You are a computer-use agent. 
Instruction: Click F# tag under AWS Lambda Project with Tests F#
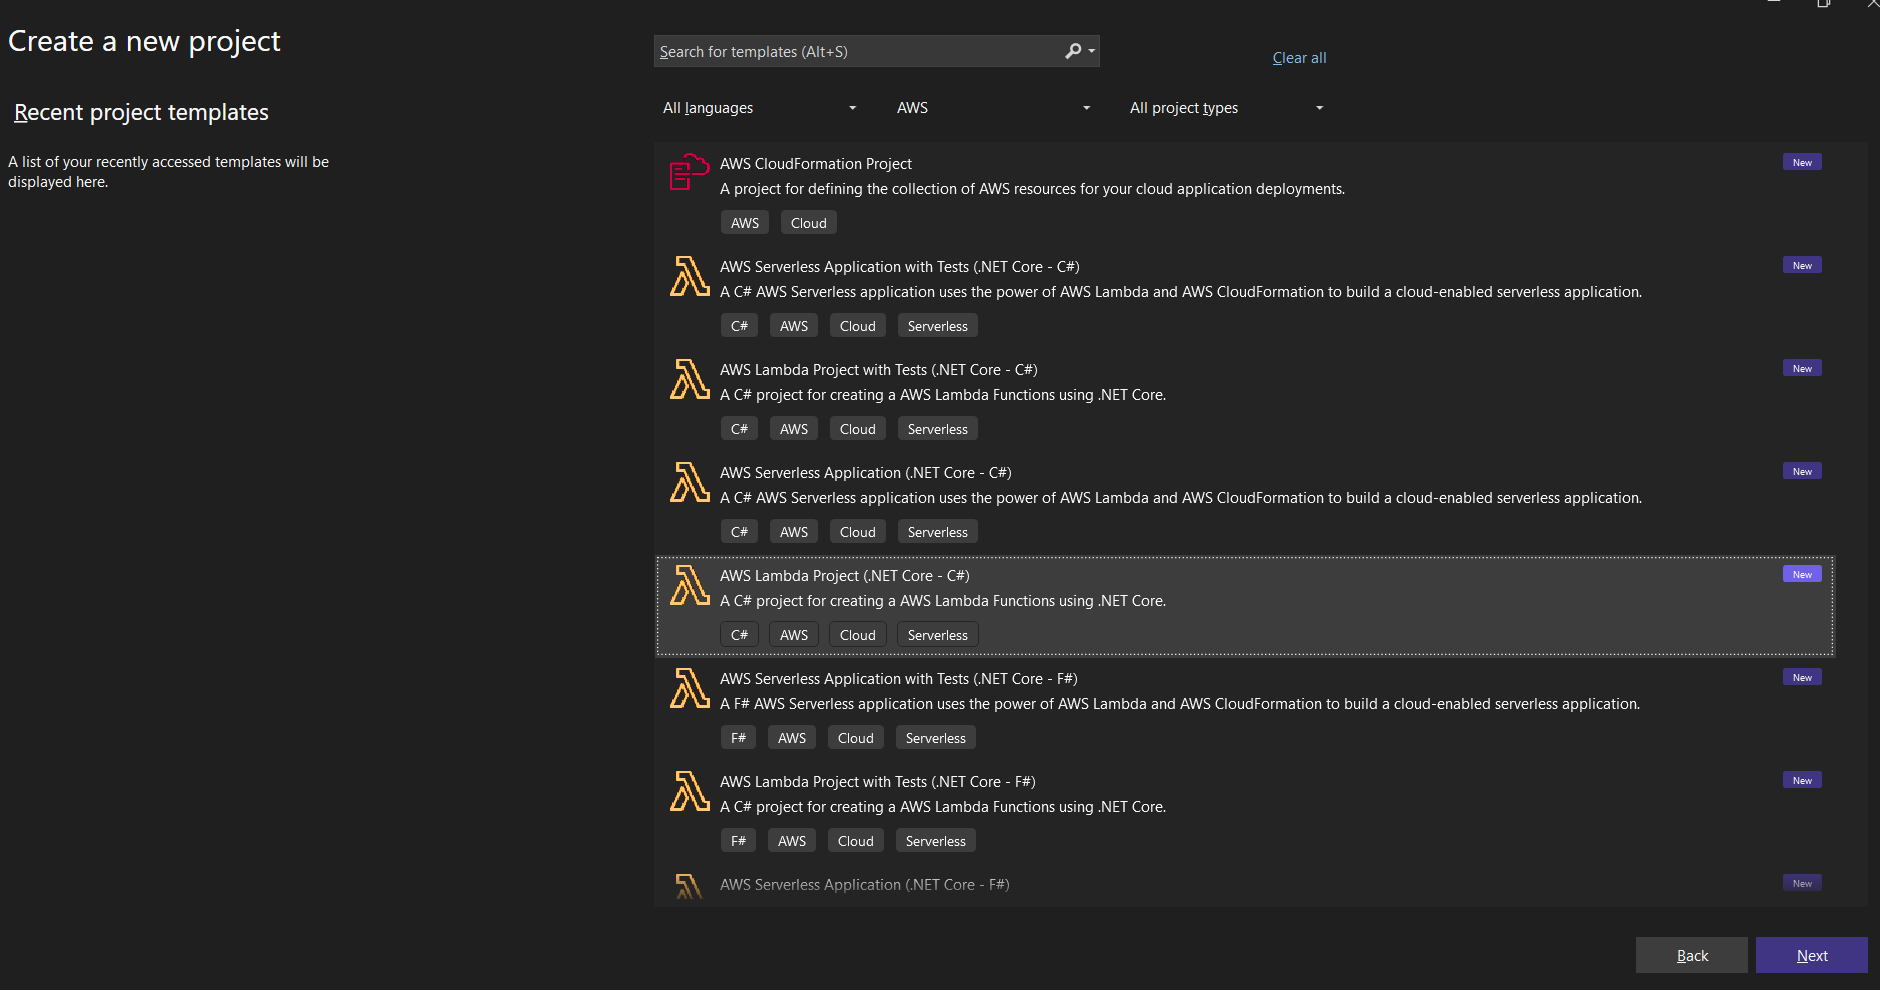coord(738,841)
